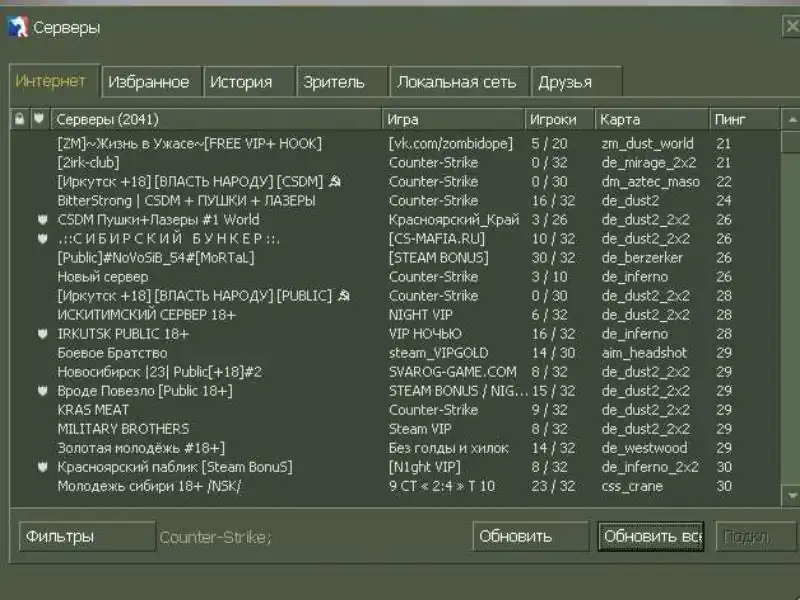The width and height of the screenshot is (800, 600).
Task: Click map cell zm_dust_world
Action: pyautogui.click(x=647, y=144)
